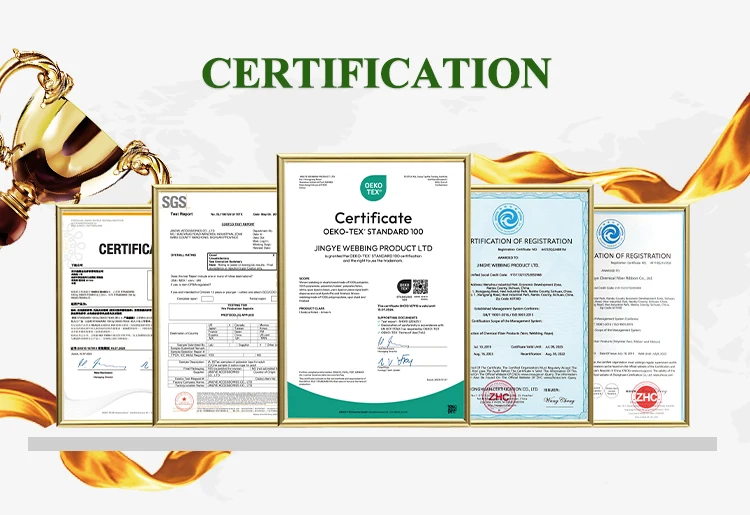The image size is (750, 515).
Task: Click 'ATION OF REGISTRATION' heading on rightmost certificate
Action: [633, 256]
